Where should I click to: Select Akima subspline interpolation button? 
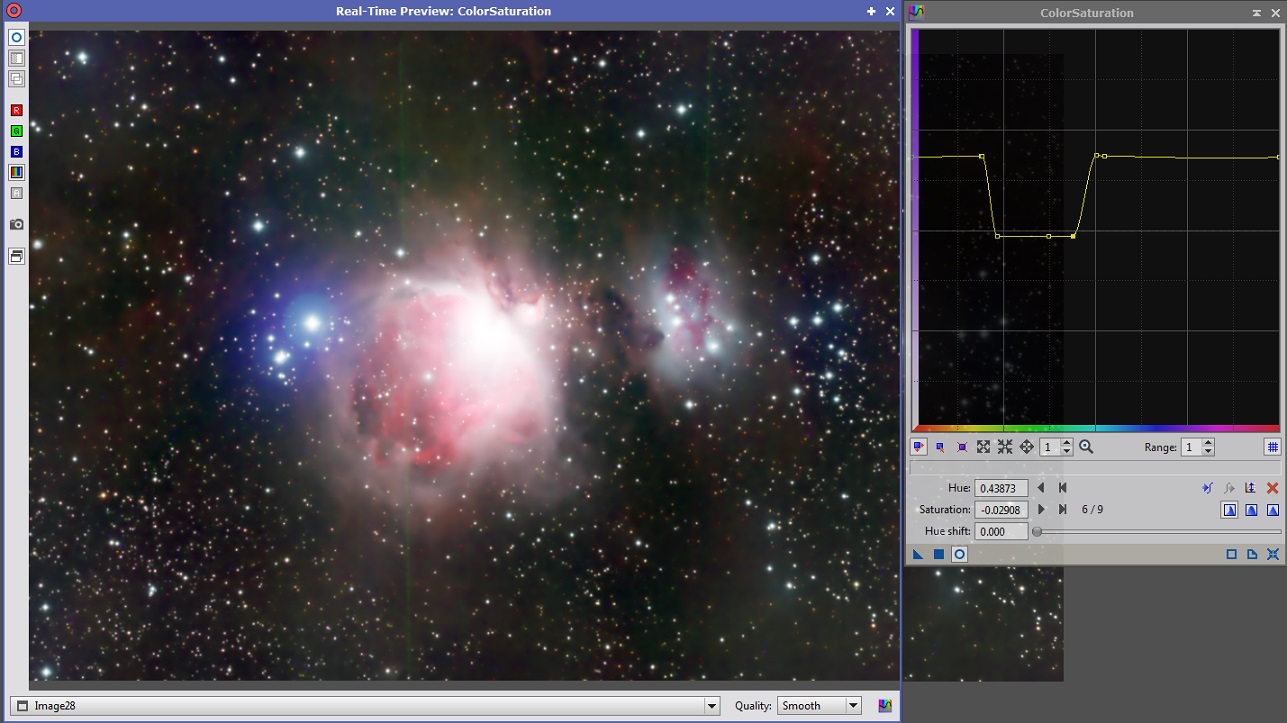coord(1229,510)
